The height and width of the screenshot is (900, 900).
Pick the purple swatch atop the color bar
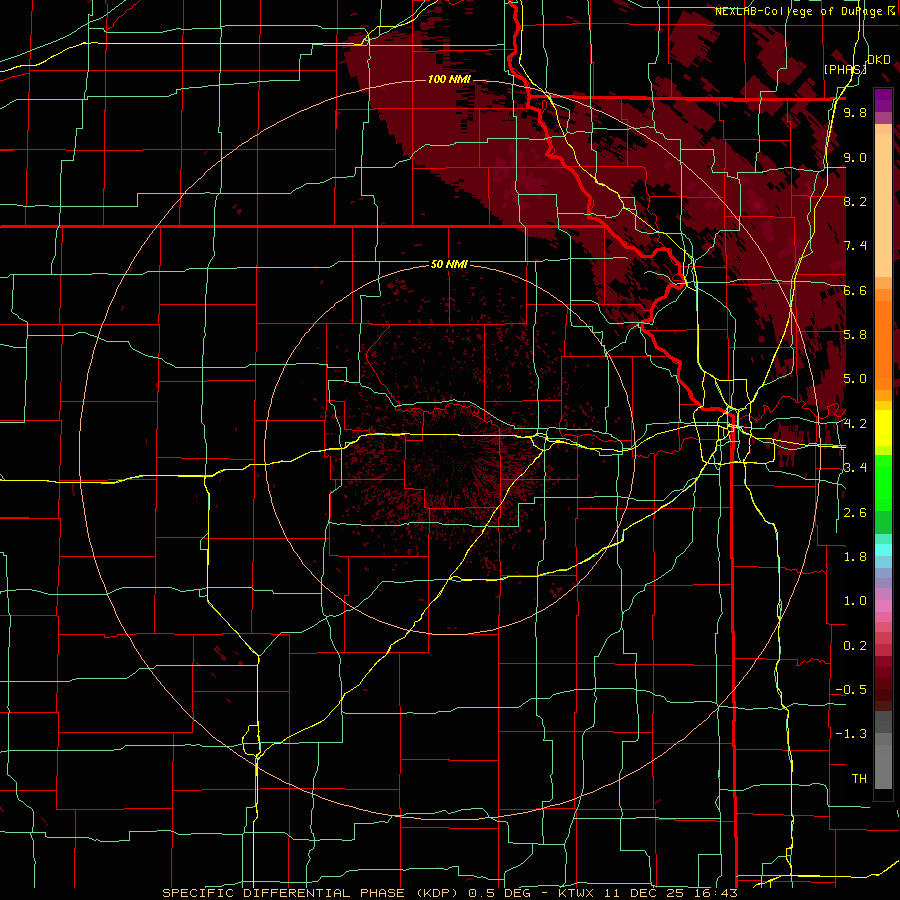click(x=883, y=100)
